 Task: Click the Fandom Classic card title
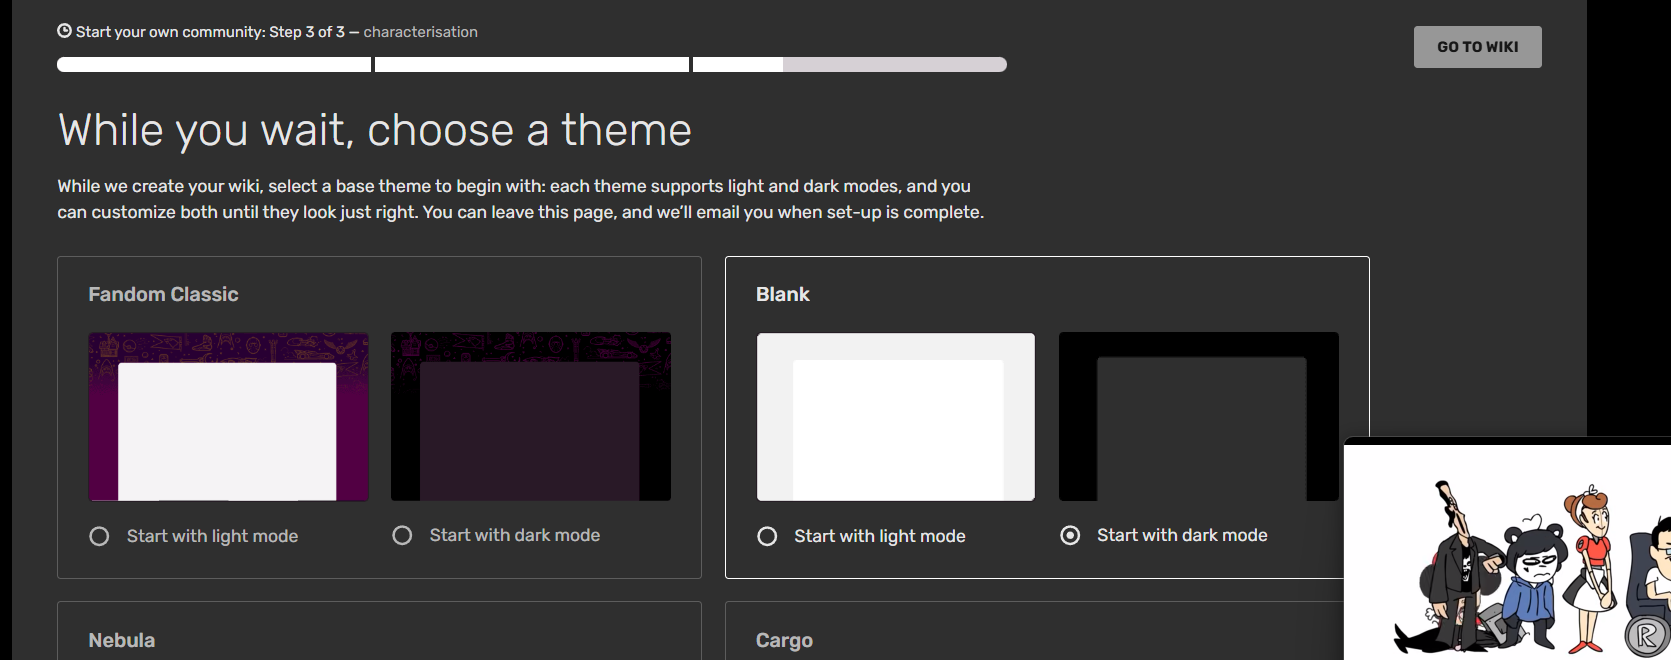pos(163,294)
